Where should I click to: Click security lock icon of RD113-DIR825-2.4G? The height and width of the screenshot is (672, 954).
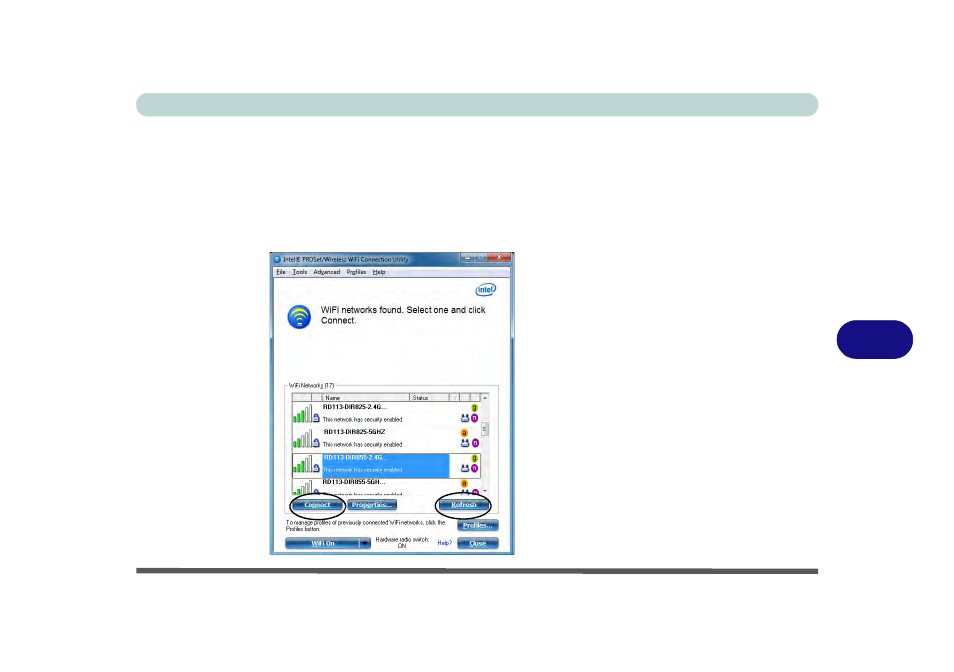tap(316, 418)
